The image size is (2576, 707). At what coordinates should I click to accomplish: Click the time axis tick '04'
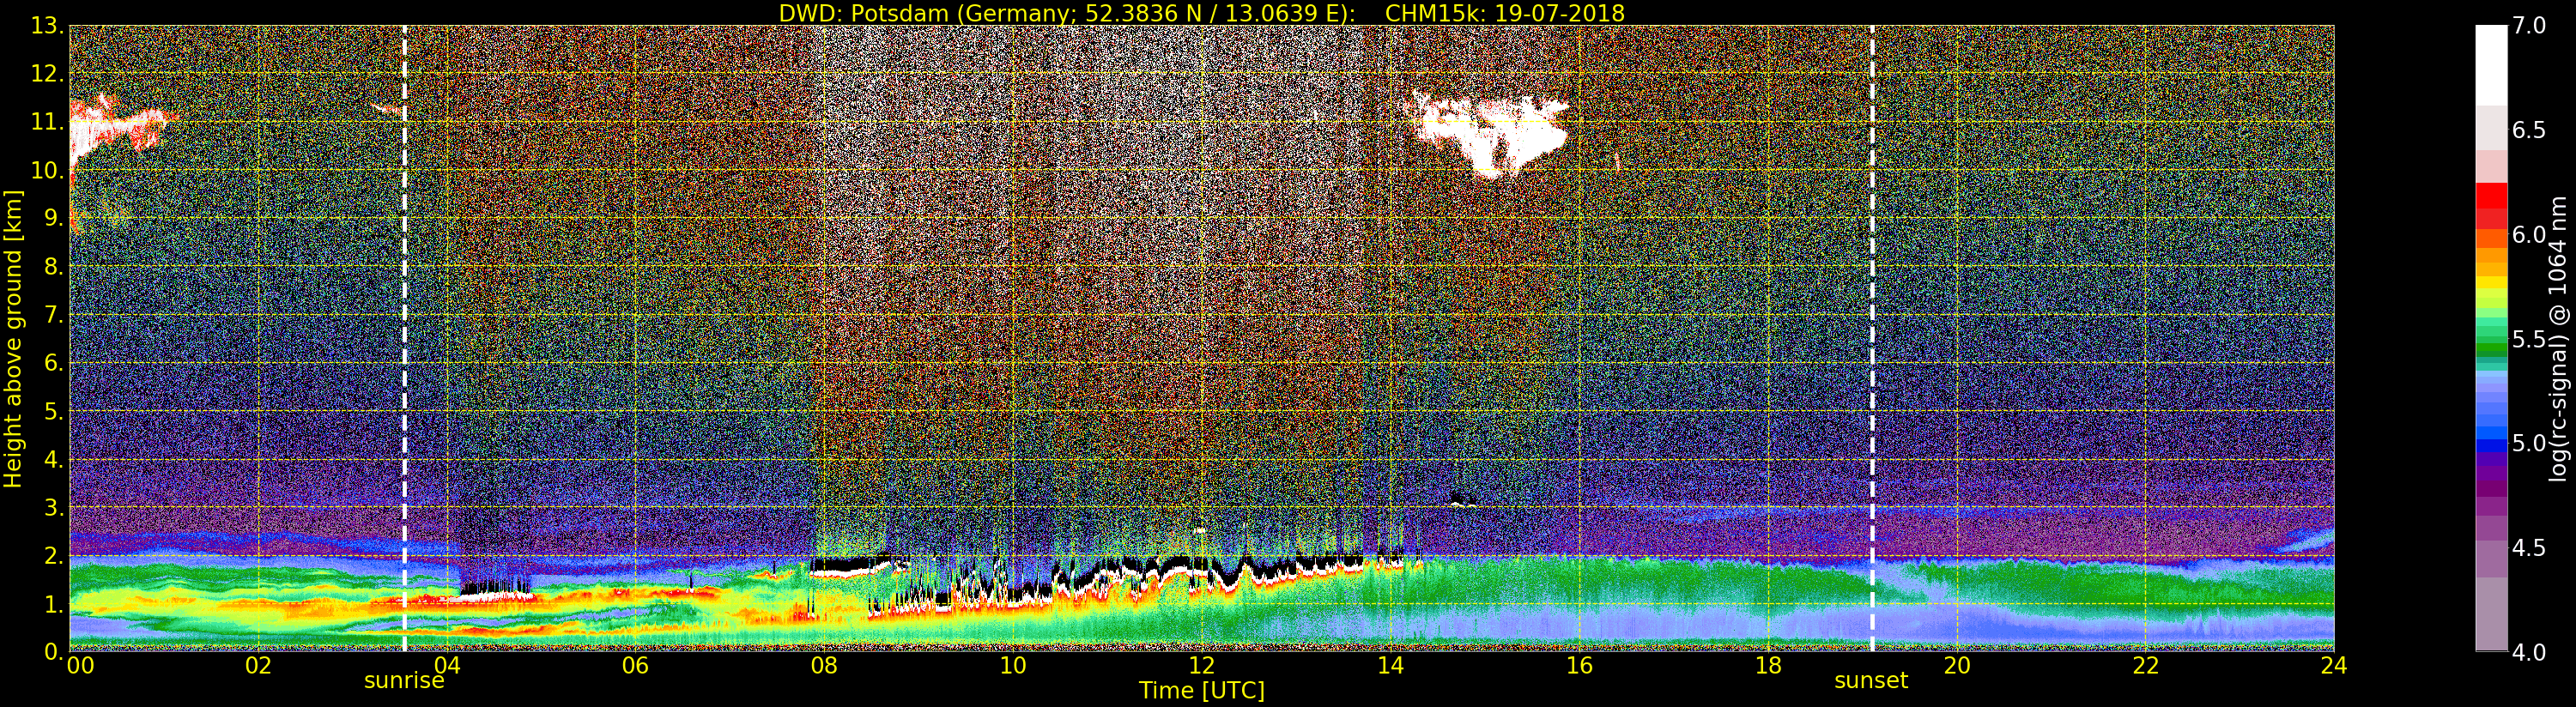[x=447, y=666]
